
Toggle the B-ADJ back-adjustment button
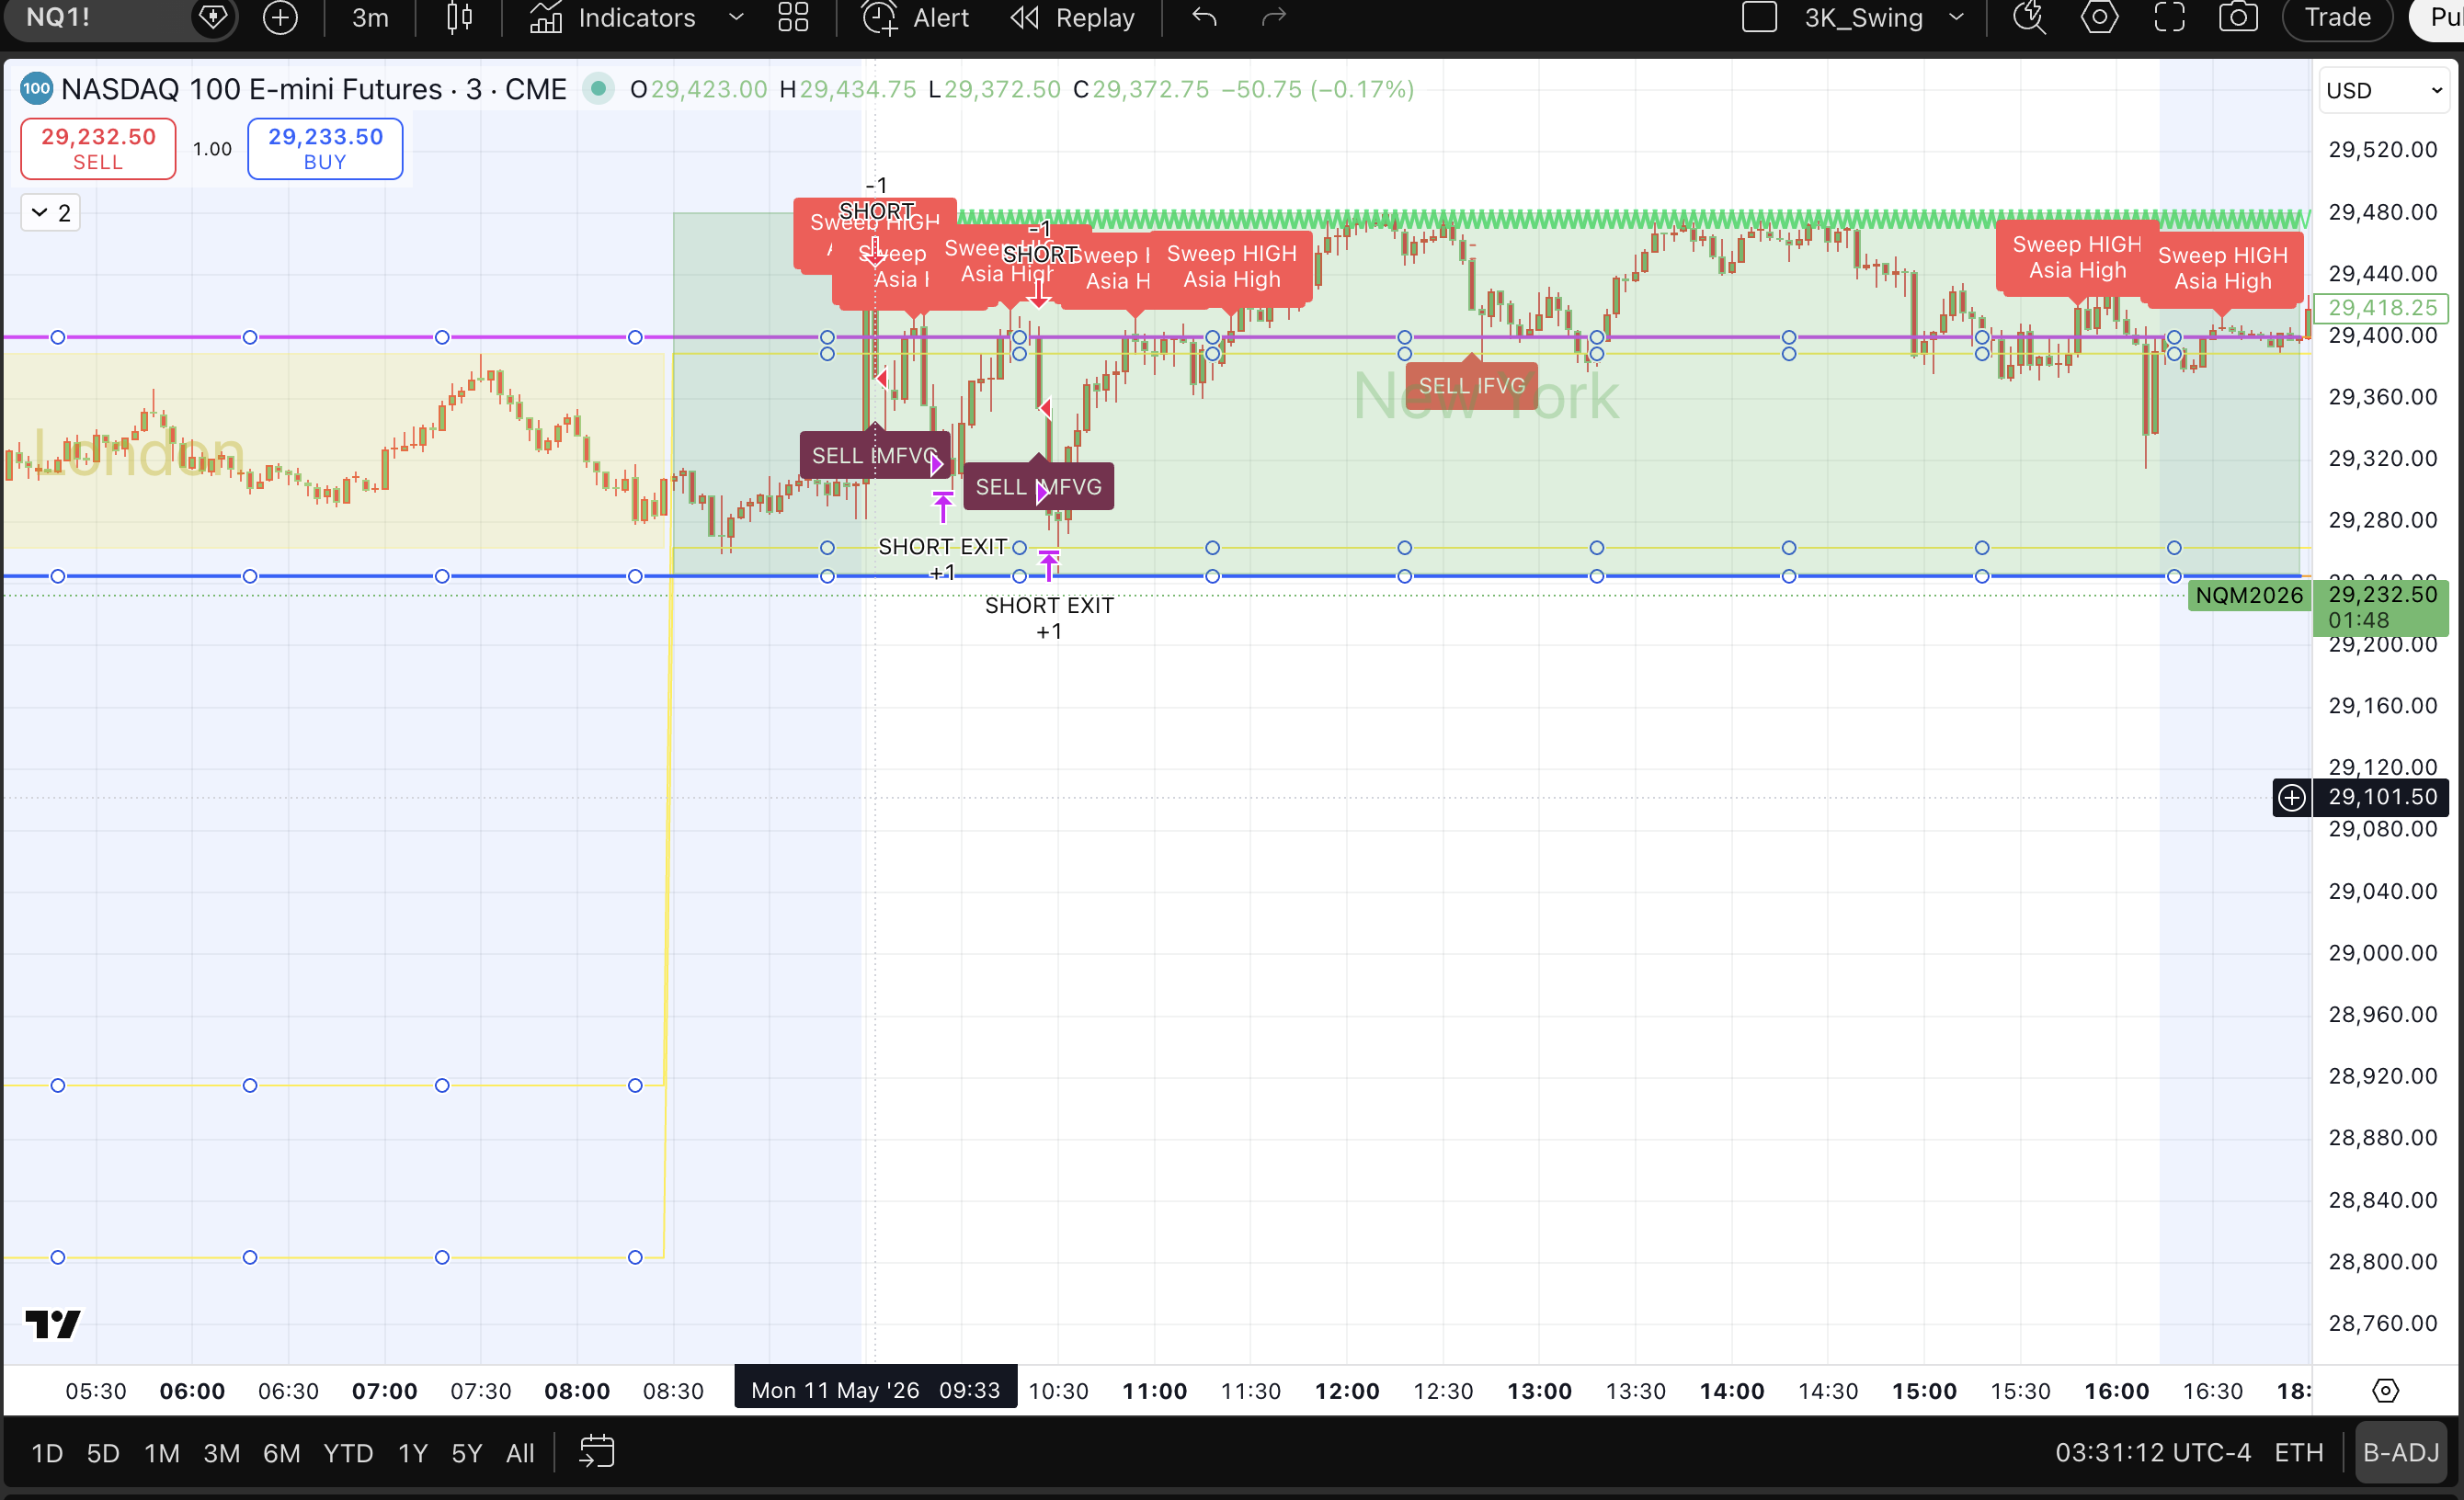pos(2401,1452)
